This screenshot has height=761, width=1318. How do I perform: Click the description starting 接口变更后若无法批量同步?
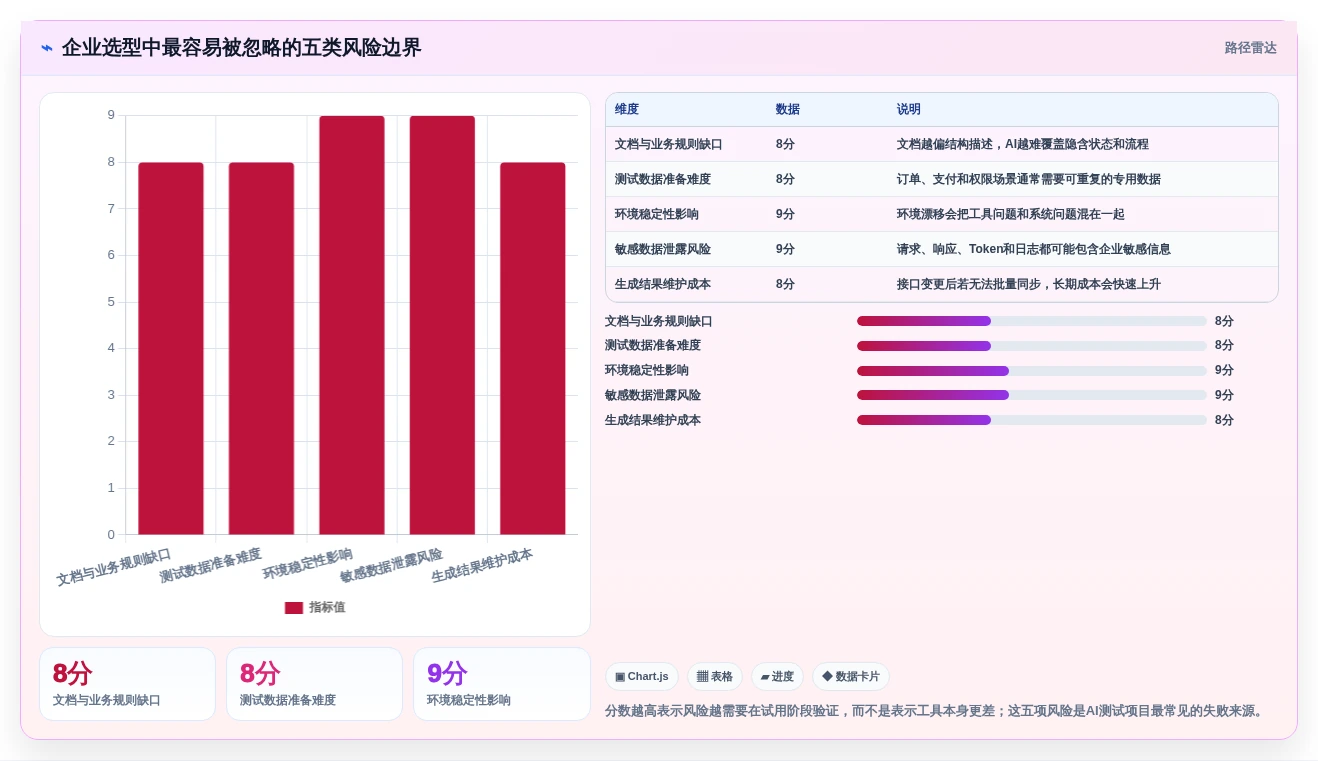coord(1029,285)
